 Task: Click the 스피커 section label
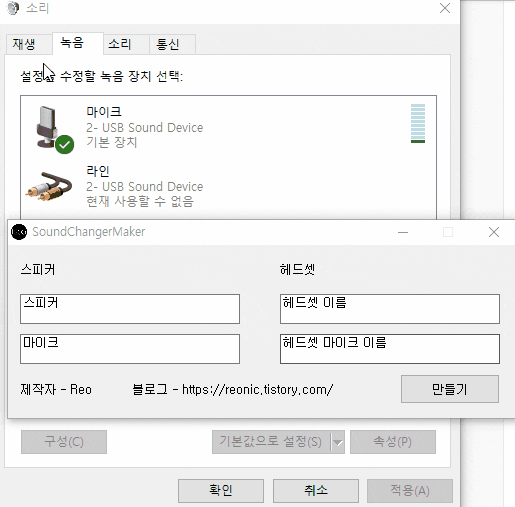(x=38, y=269)
